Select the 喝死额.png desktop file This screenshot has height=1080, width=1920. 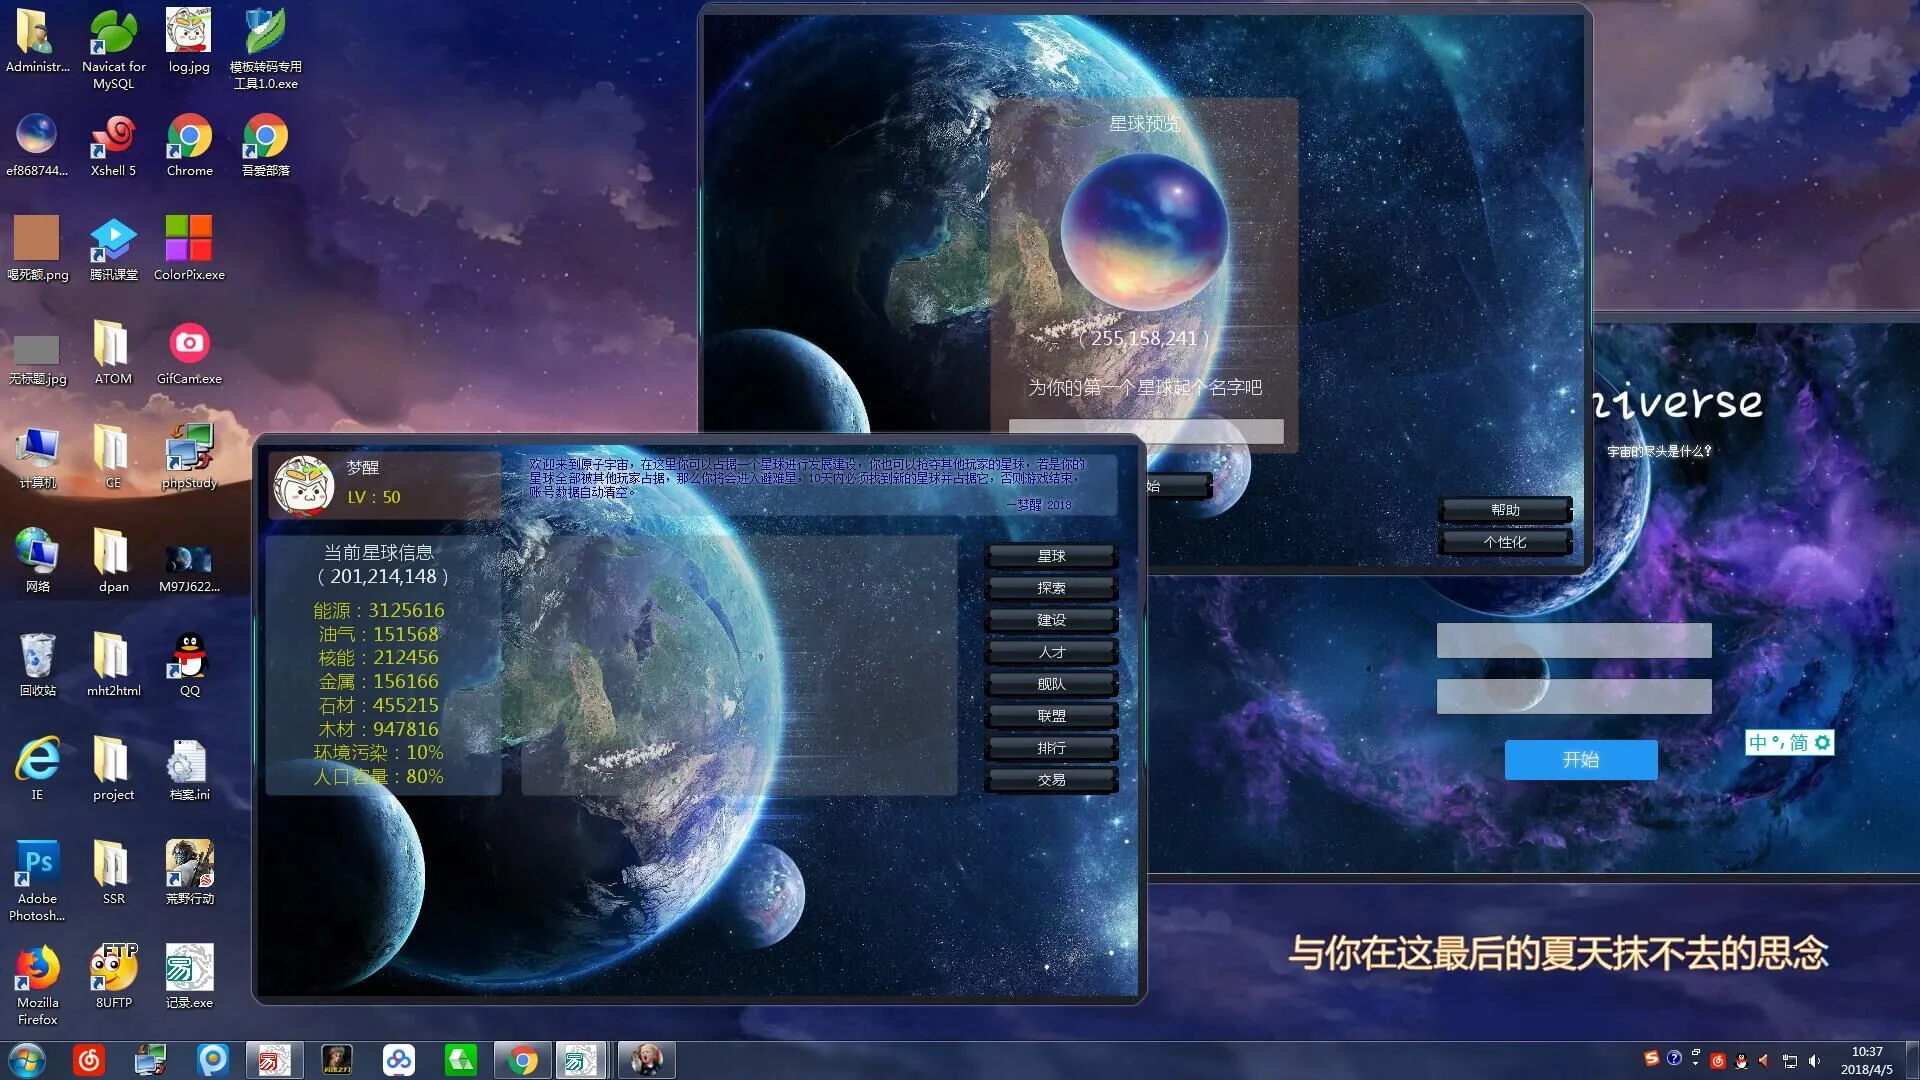[x=37, y=249]
